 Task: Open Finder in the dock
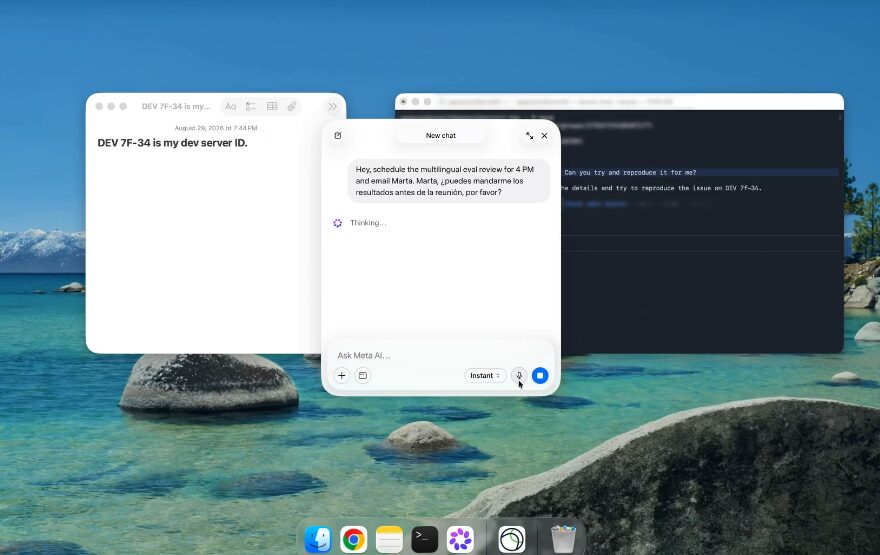(x=318, y=539)
